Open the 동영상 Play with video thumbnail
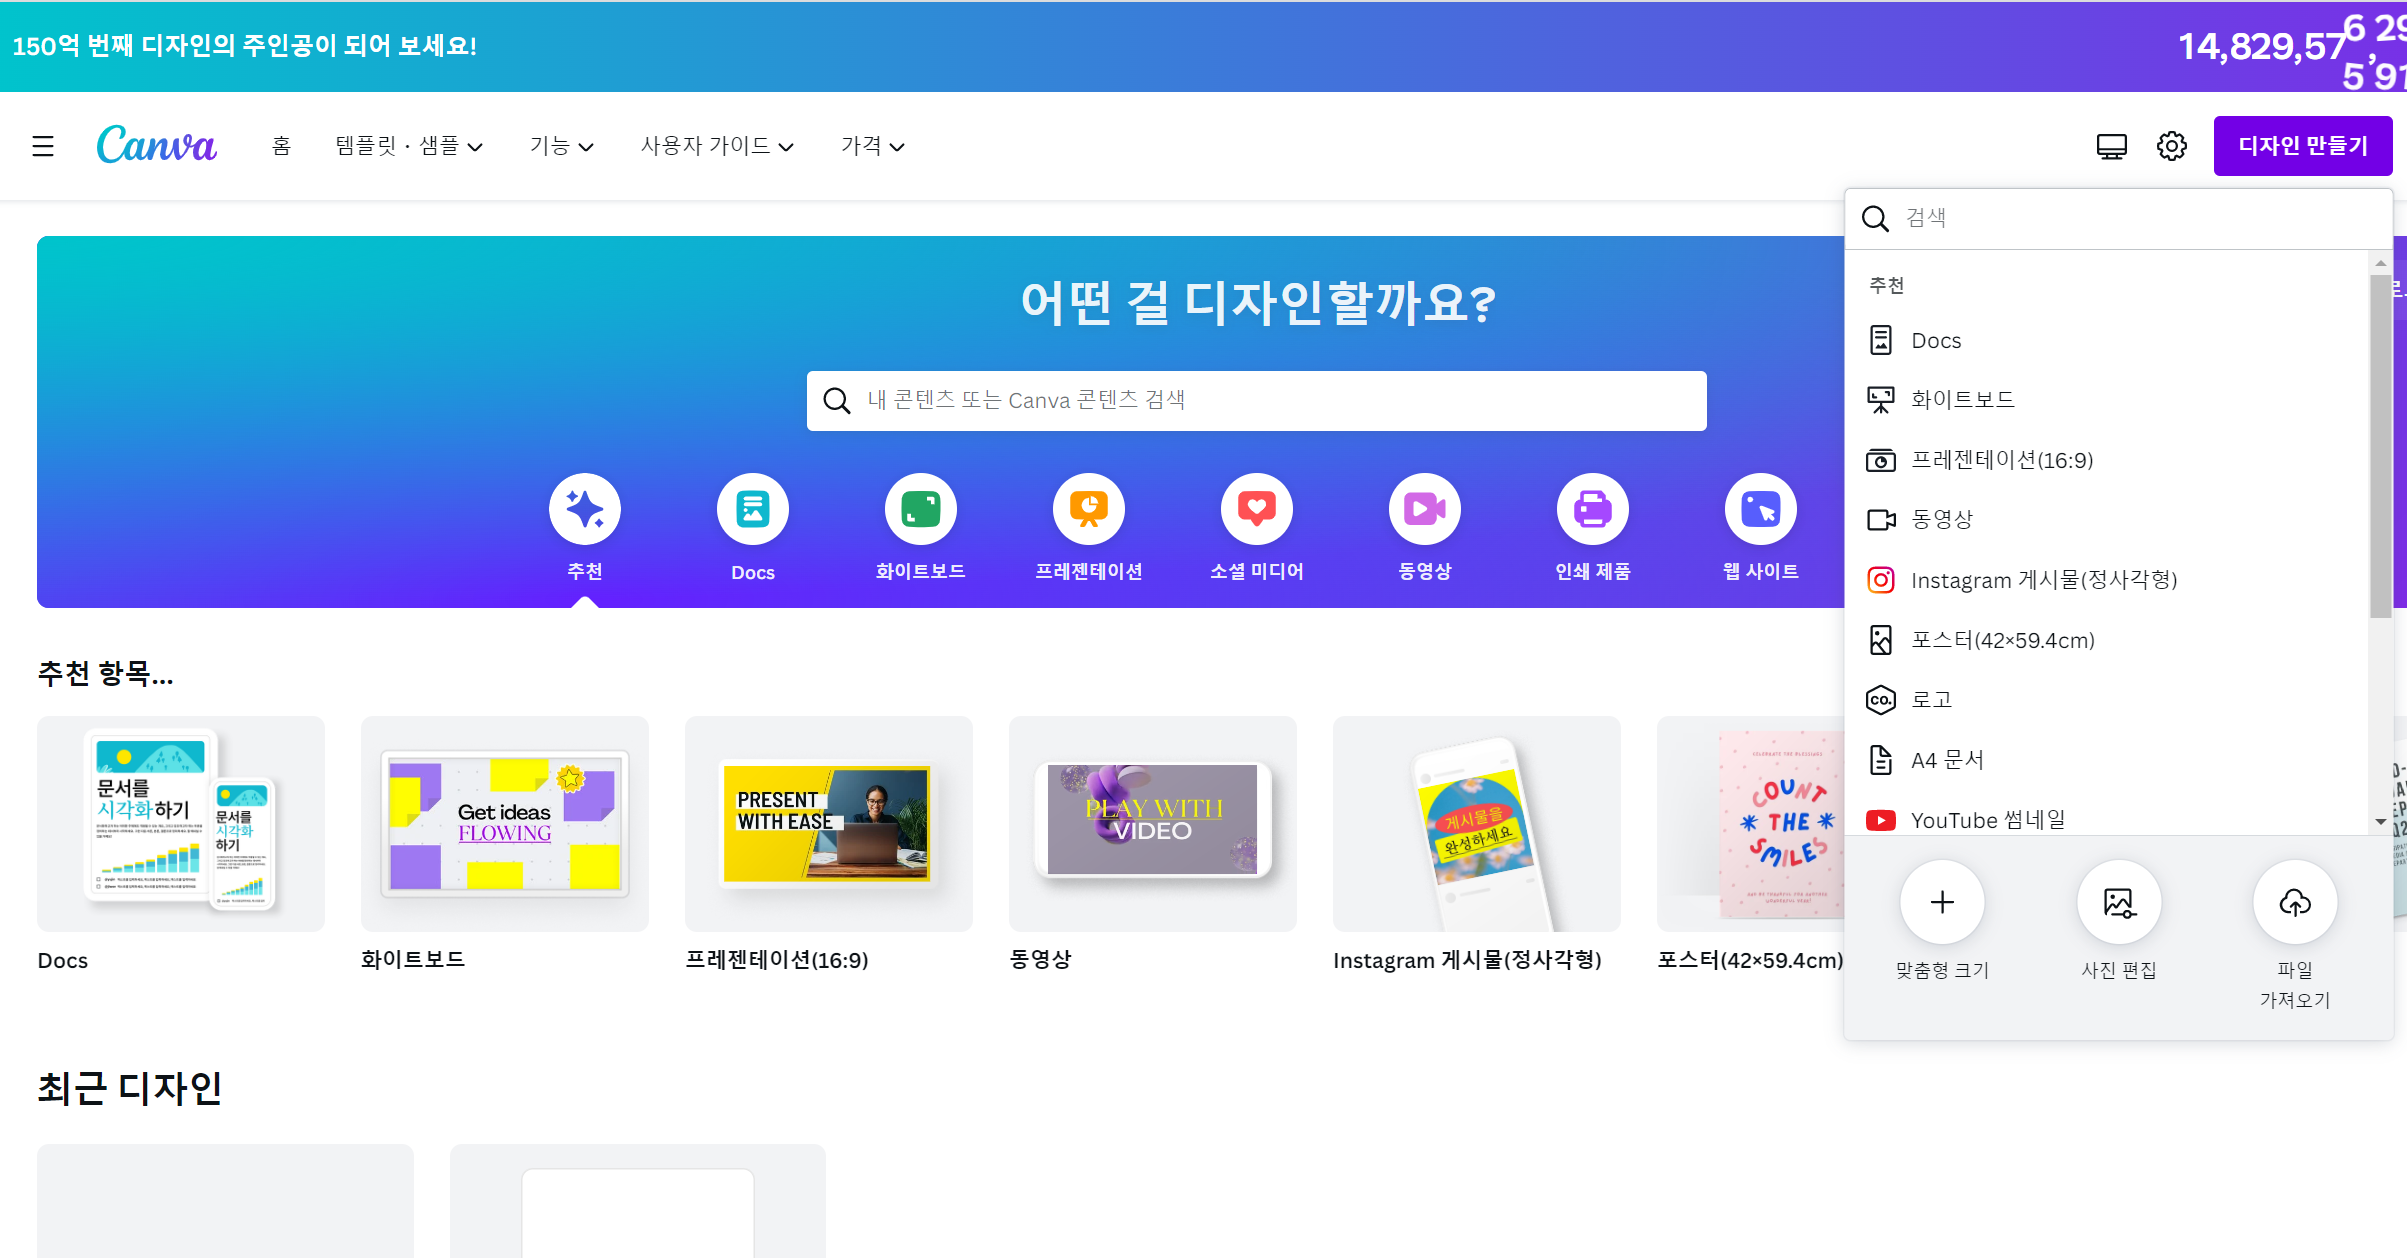The height and width of the screenshot is (1258, 2407). click(x=1153, y=824)
